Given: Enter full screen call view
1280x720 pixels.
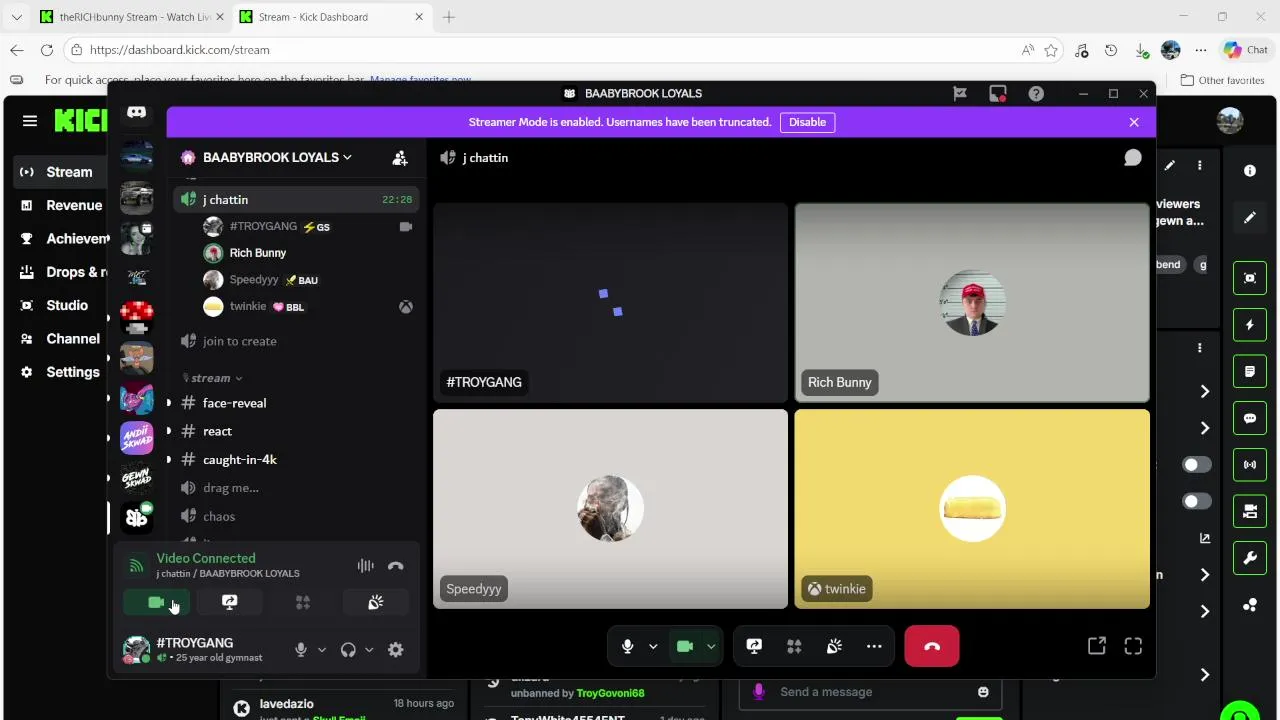Looking at the screenshot, I should [1133, 646].
